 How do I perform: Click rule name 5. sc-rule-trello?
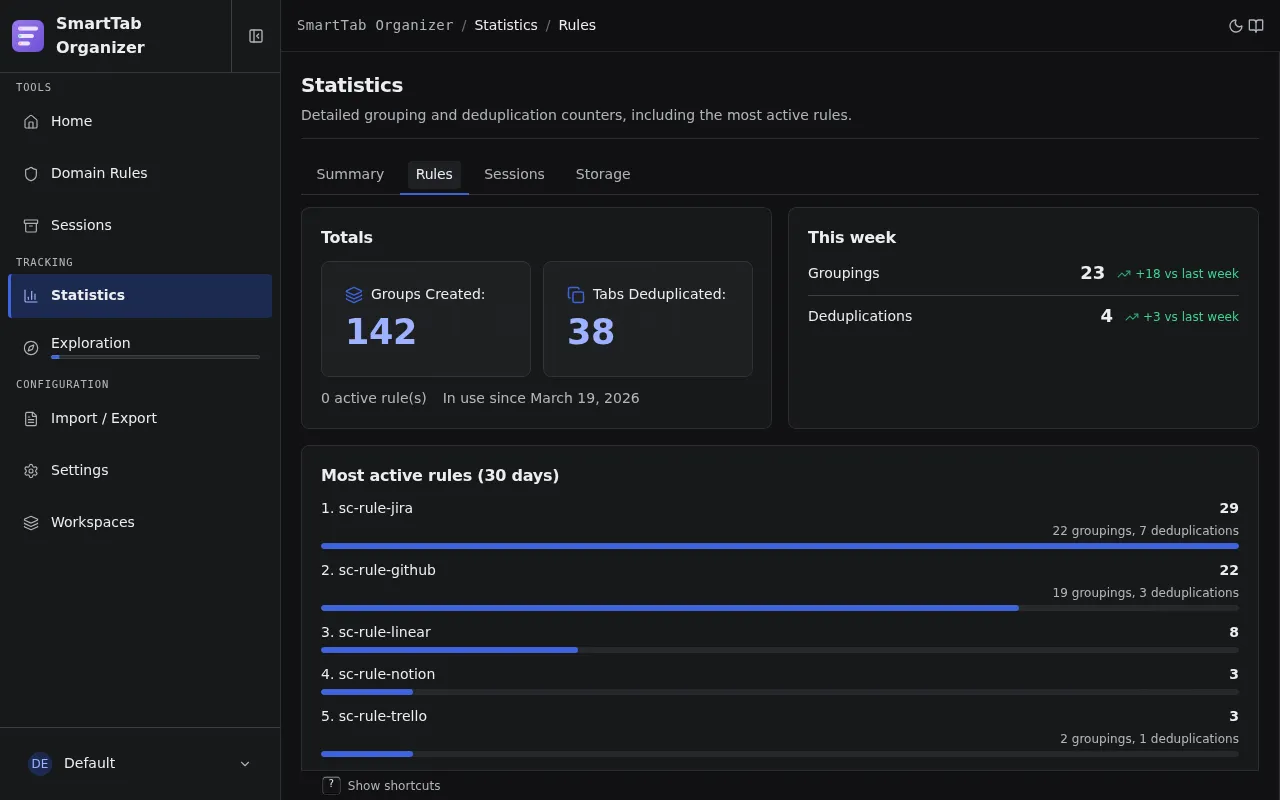point(374,716)
